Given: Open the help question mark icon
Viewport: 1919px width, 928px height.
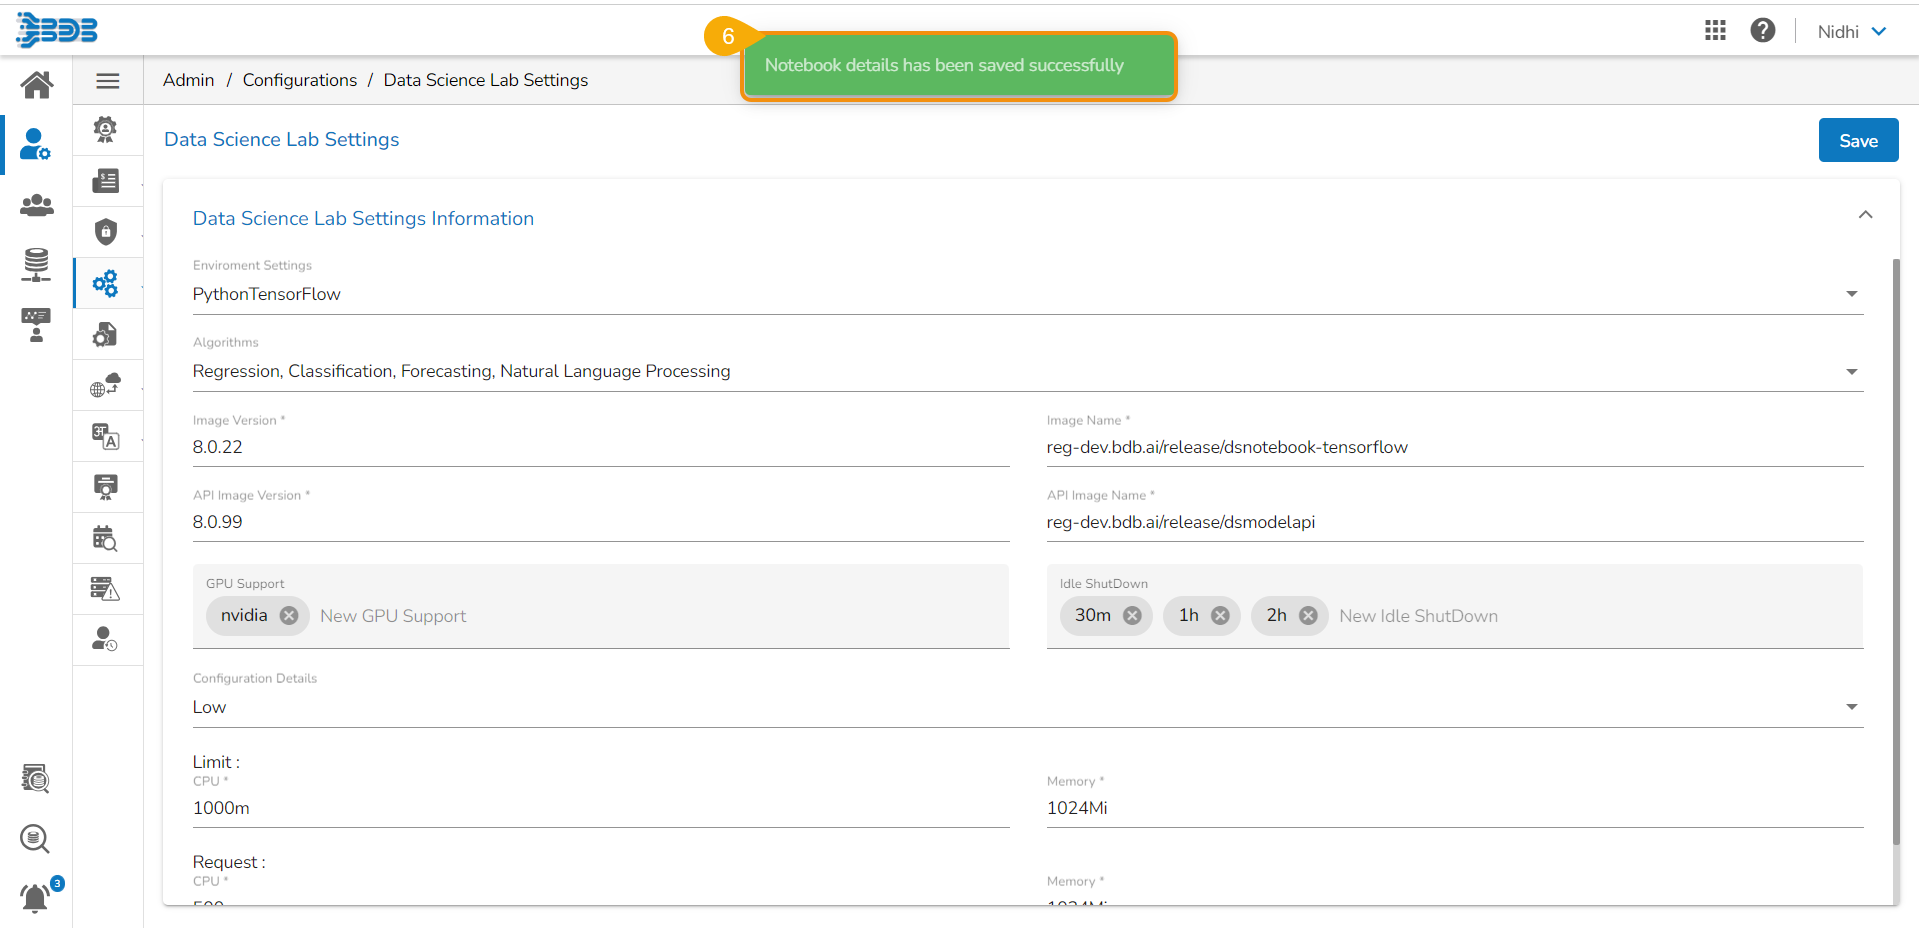Looking at the screenshot, I should click(1762, 31).
